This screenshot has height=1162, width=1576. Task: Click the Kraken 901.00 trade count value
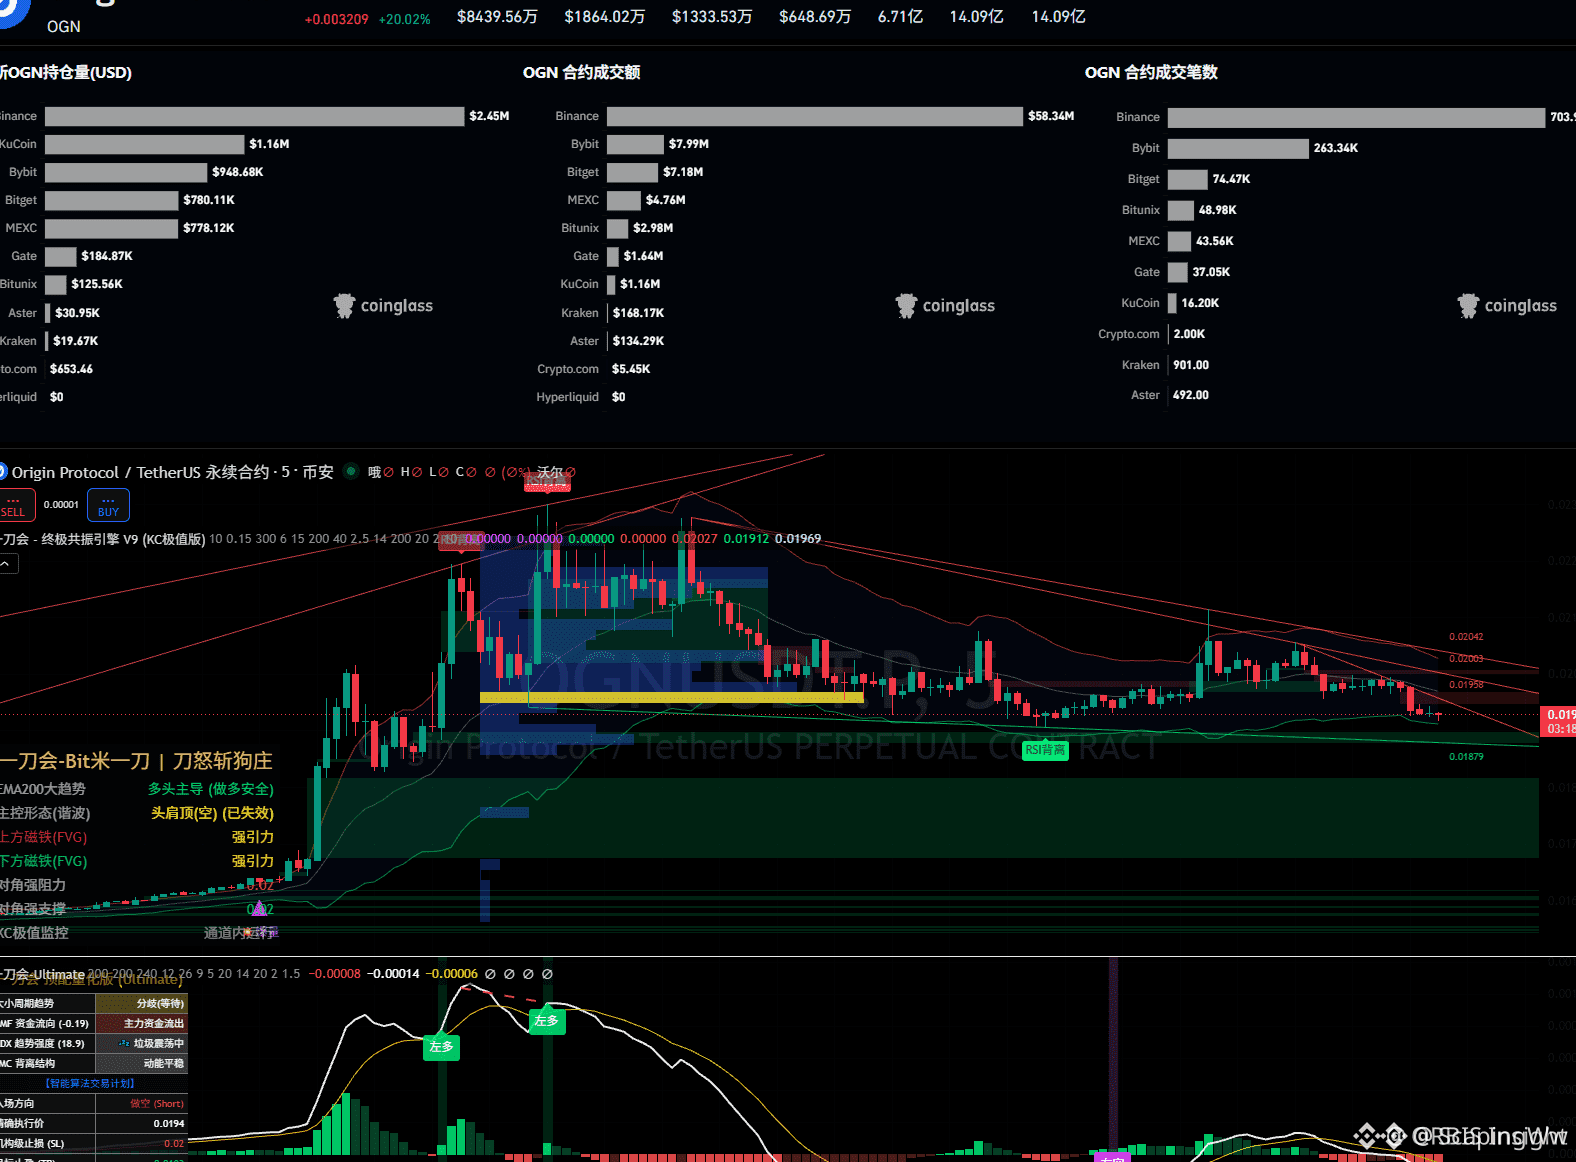1191,365
